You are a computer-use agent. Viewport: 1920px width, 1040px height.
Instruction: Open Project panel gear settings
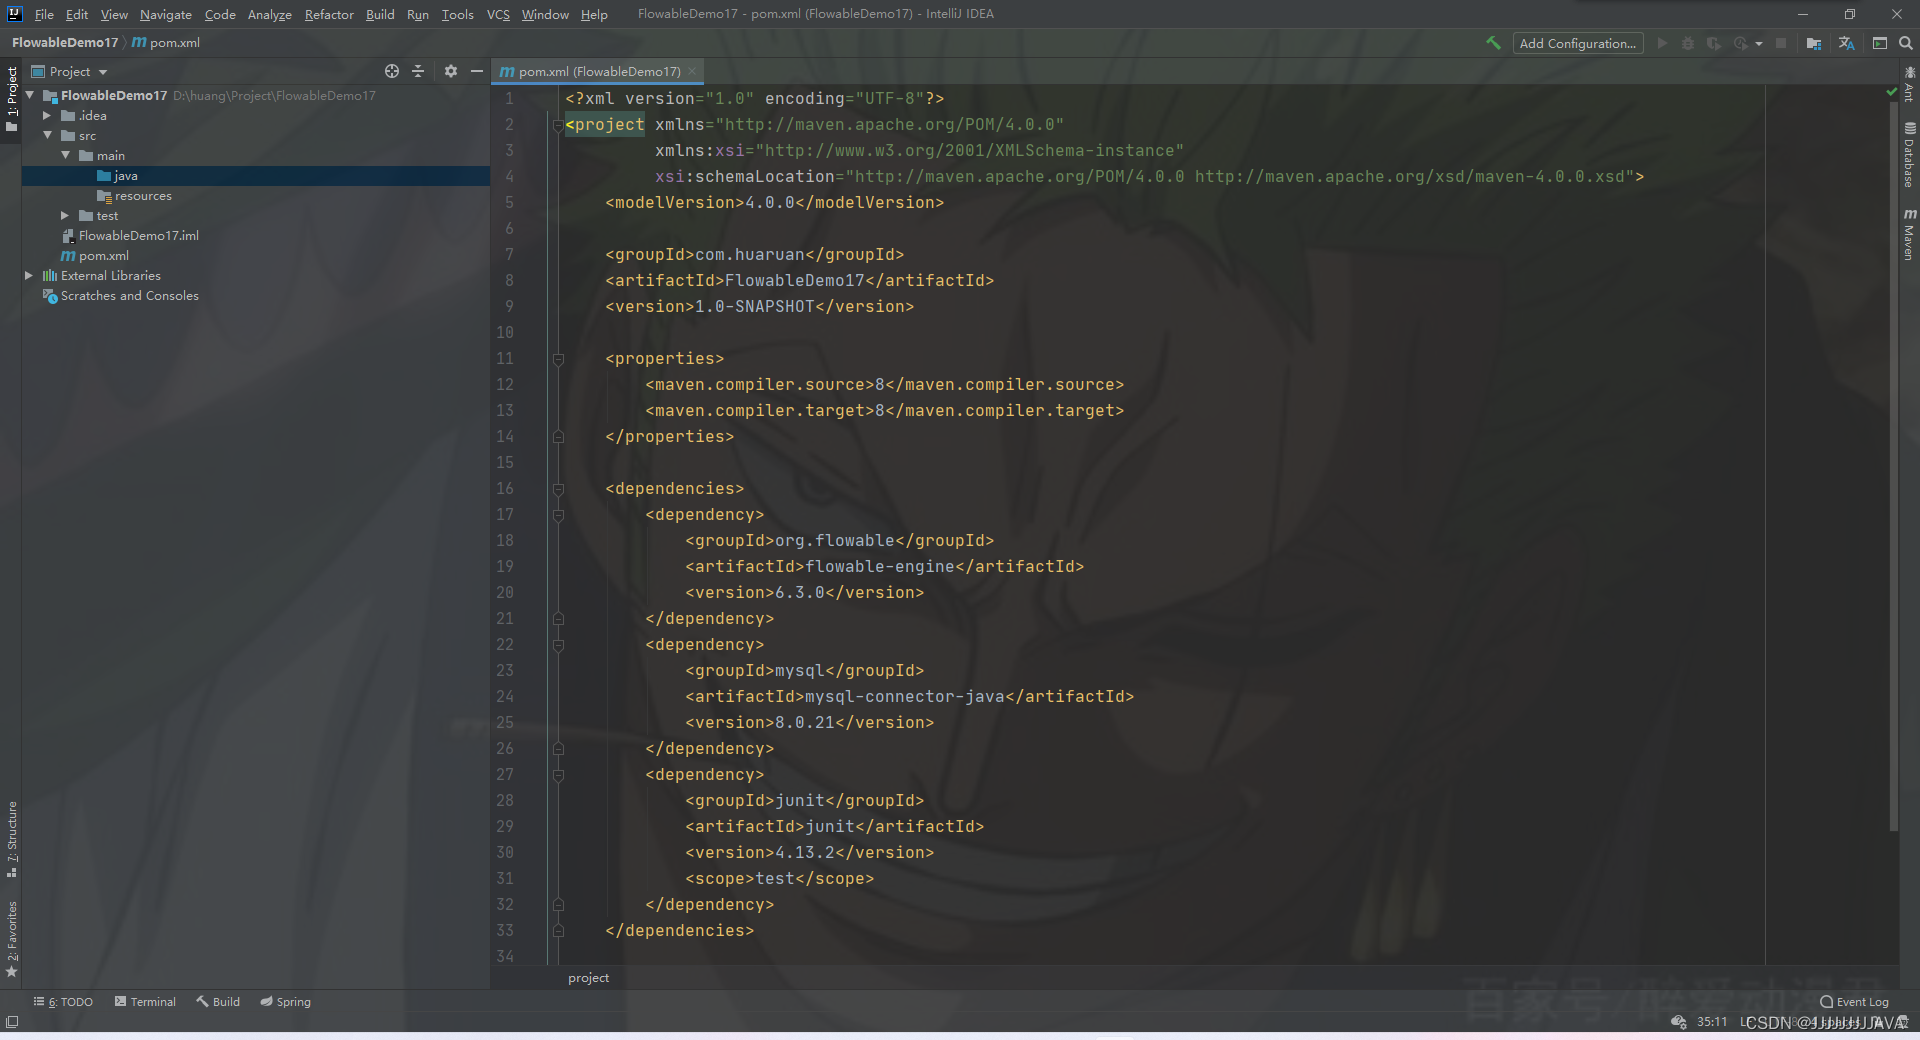pyautogui.click(x=451, y=71)
